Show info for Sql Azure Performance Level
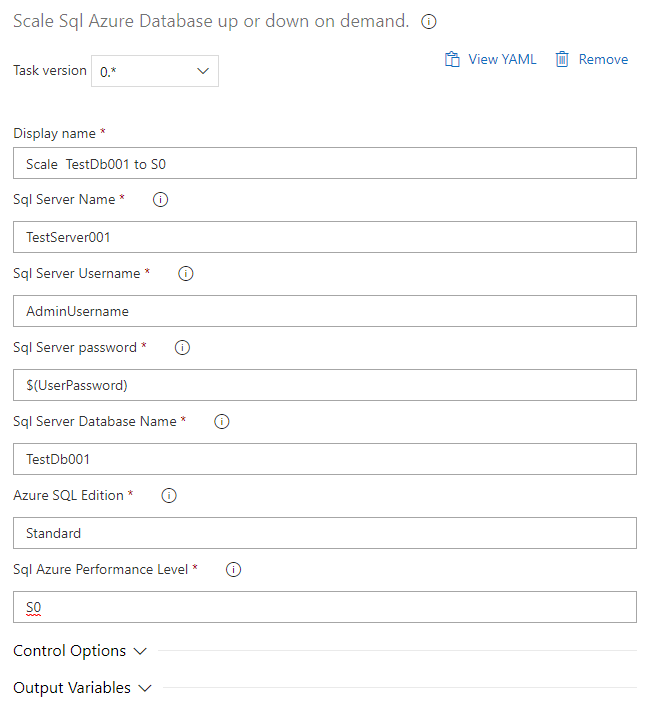The height and width of the screenshot is (721, 657). 234,570
